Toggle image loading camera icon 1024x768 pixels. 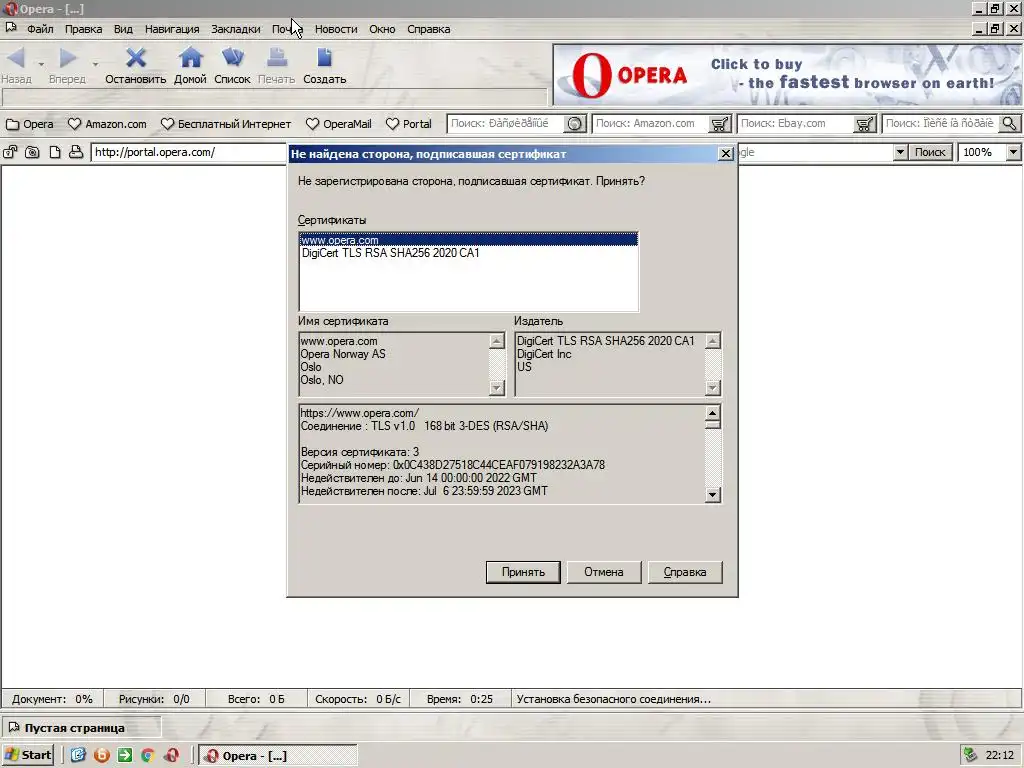32,152
